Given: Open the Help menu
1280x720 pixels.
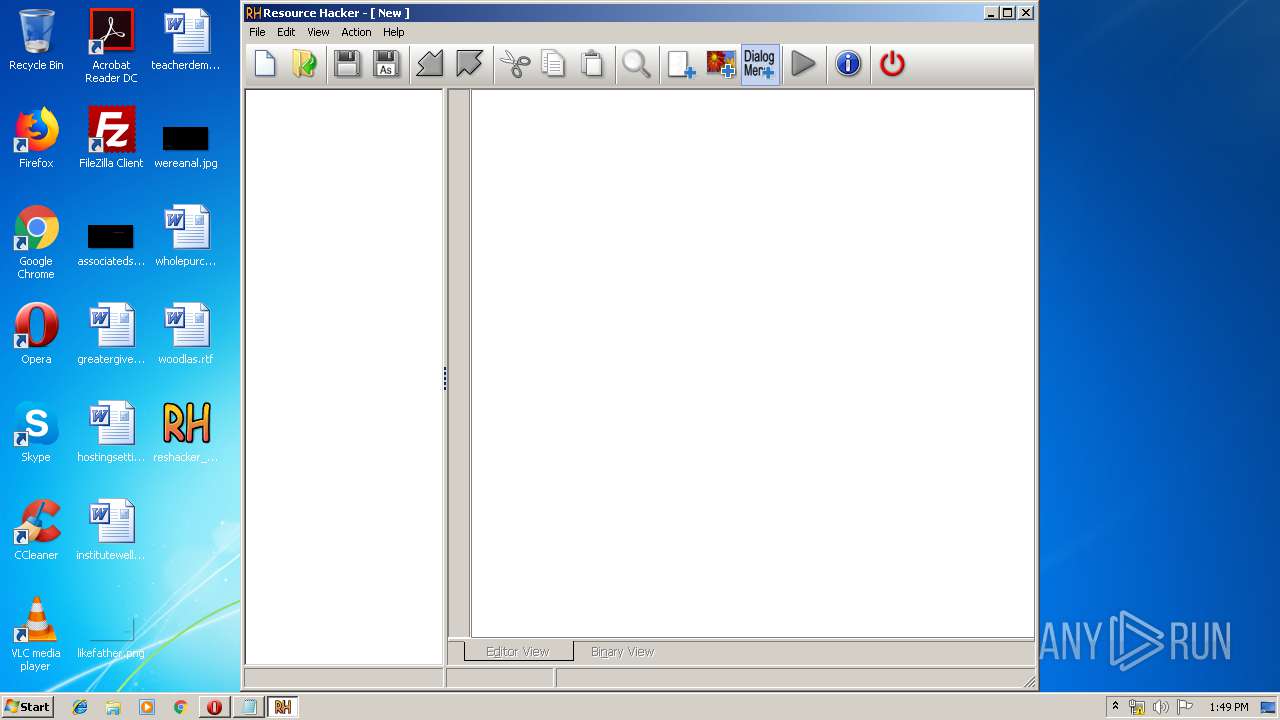Looking at the screenshot, I should pyautogui.click(x=394, y=32).
